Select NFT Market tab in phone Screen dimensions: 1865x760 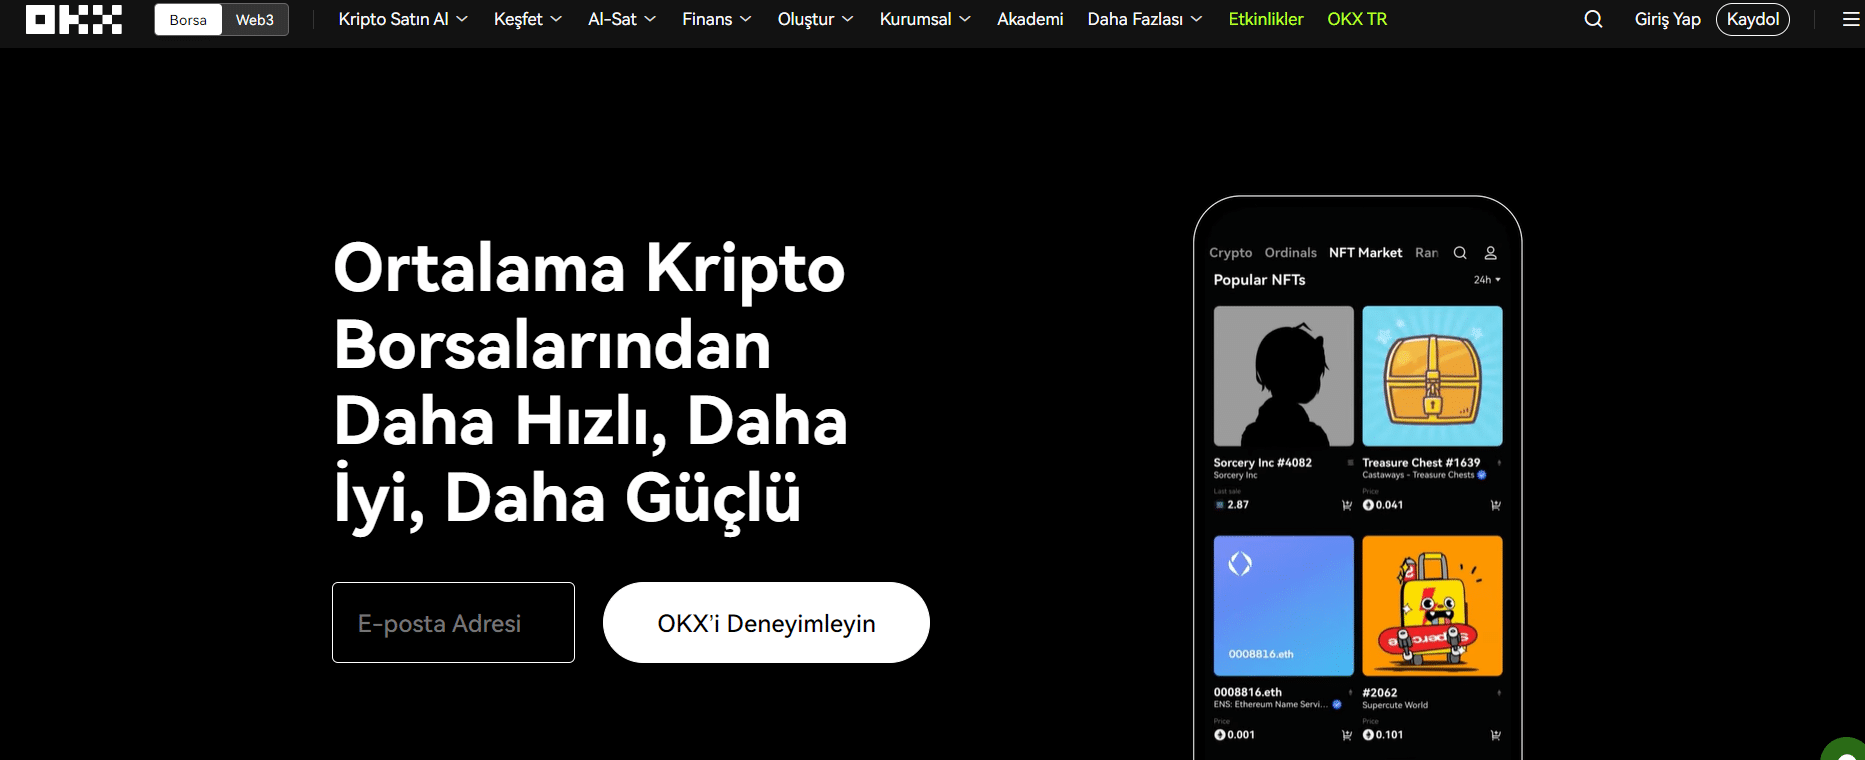[x=1365, y=253]
